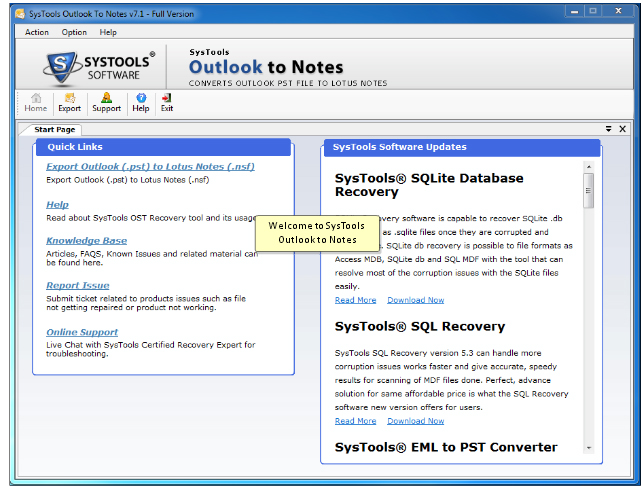Click the Export toolbar icon

(70, 102)
